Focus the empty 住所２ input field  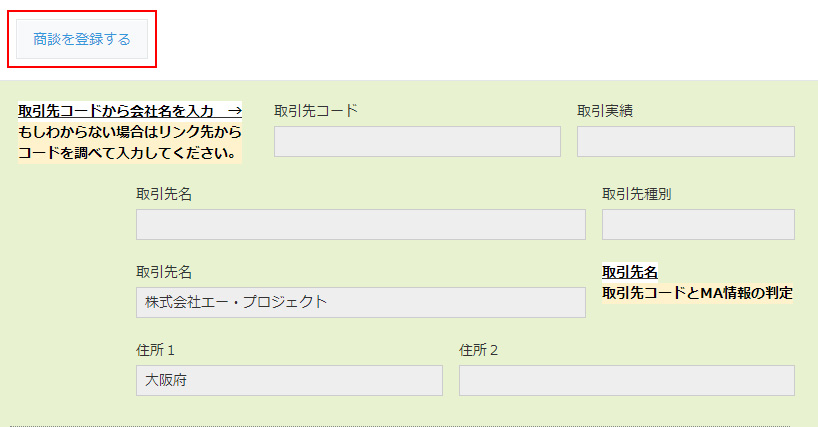626,381
